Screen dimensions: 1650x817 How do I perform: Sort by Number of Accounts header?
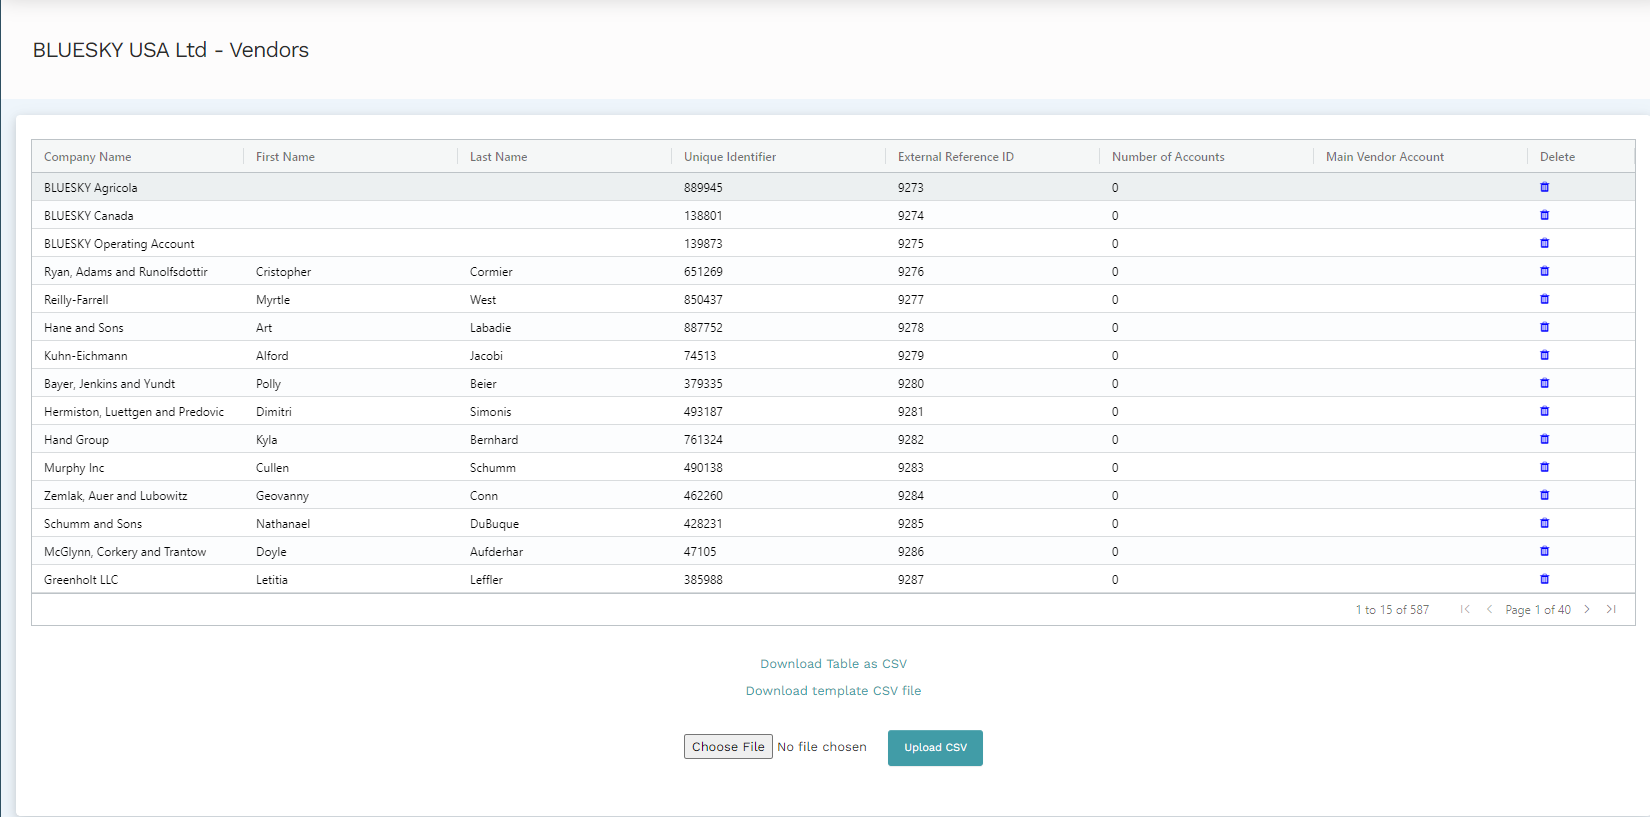(1168, 157)
